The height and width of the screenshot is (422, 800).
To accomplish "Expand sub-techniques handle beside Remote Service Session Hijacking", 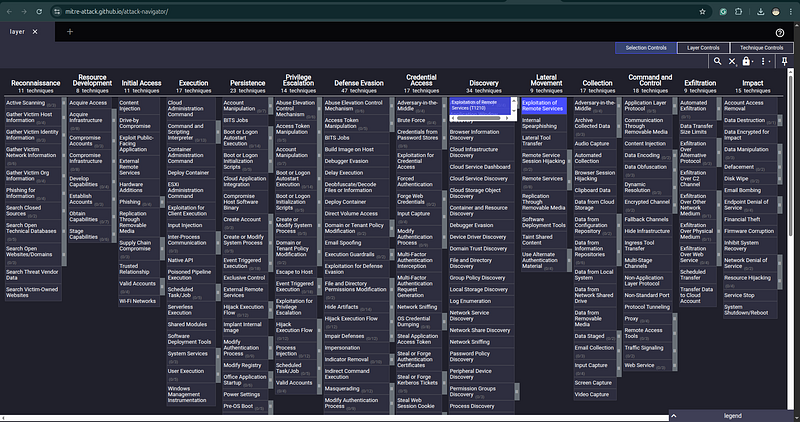I will (569, 161).
